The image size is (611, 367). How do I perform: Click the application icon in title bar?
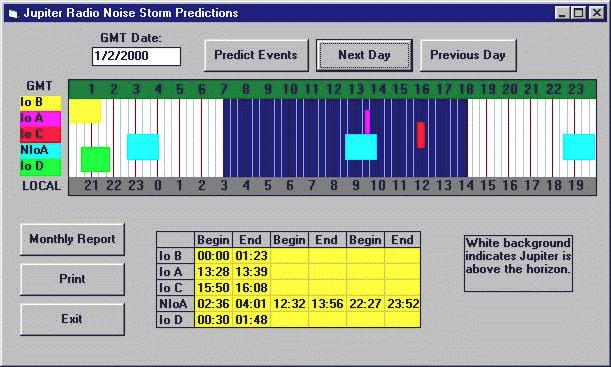coord(13,14)
